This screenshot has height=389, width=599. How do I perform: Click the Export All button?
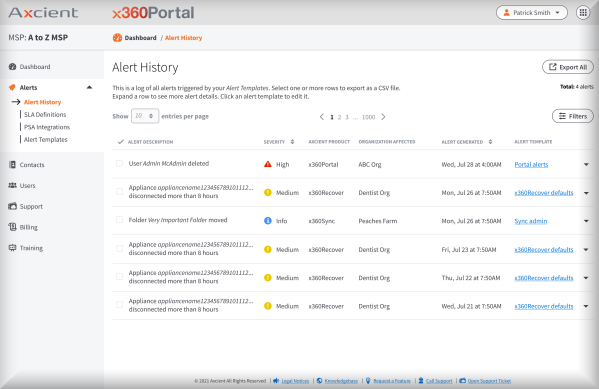point(568,67)
